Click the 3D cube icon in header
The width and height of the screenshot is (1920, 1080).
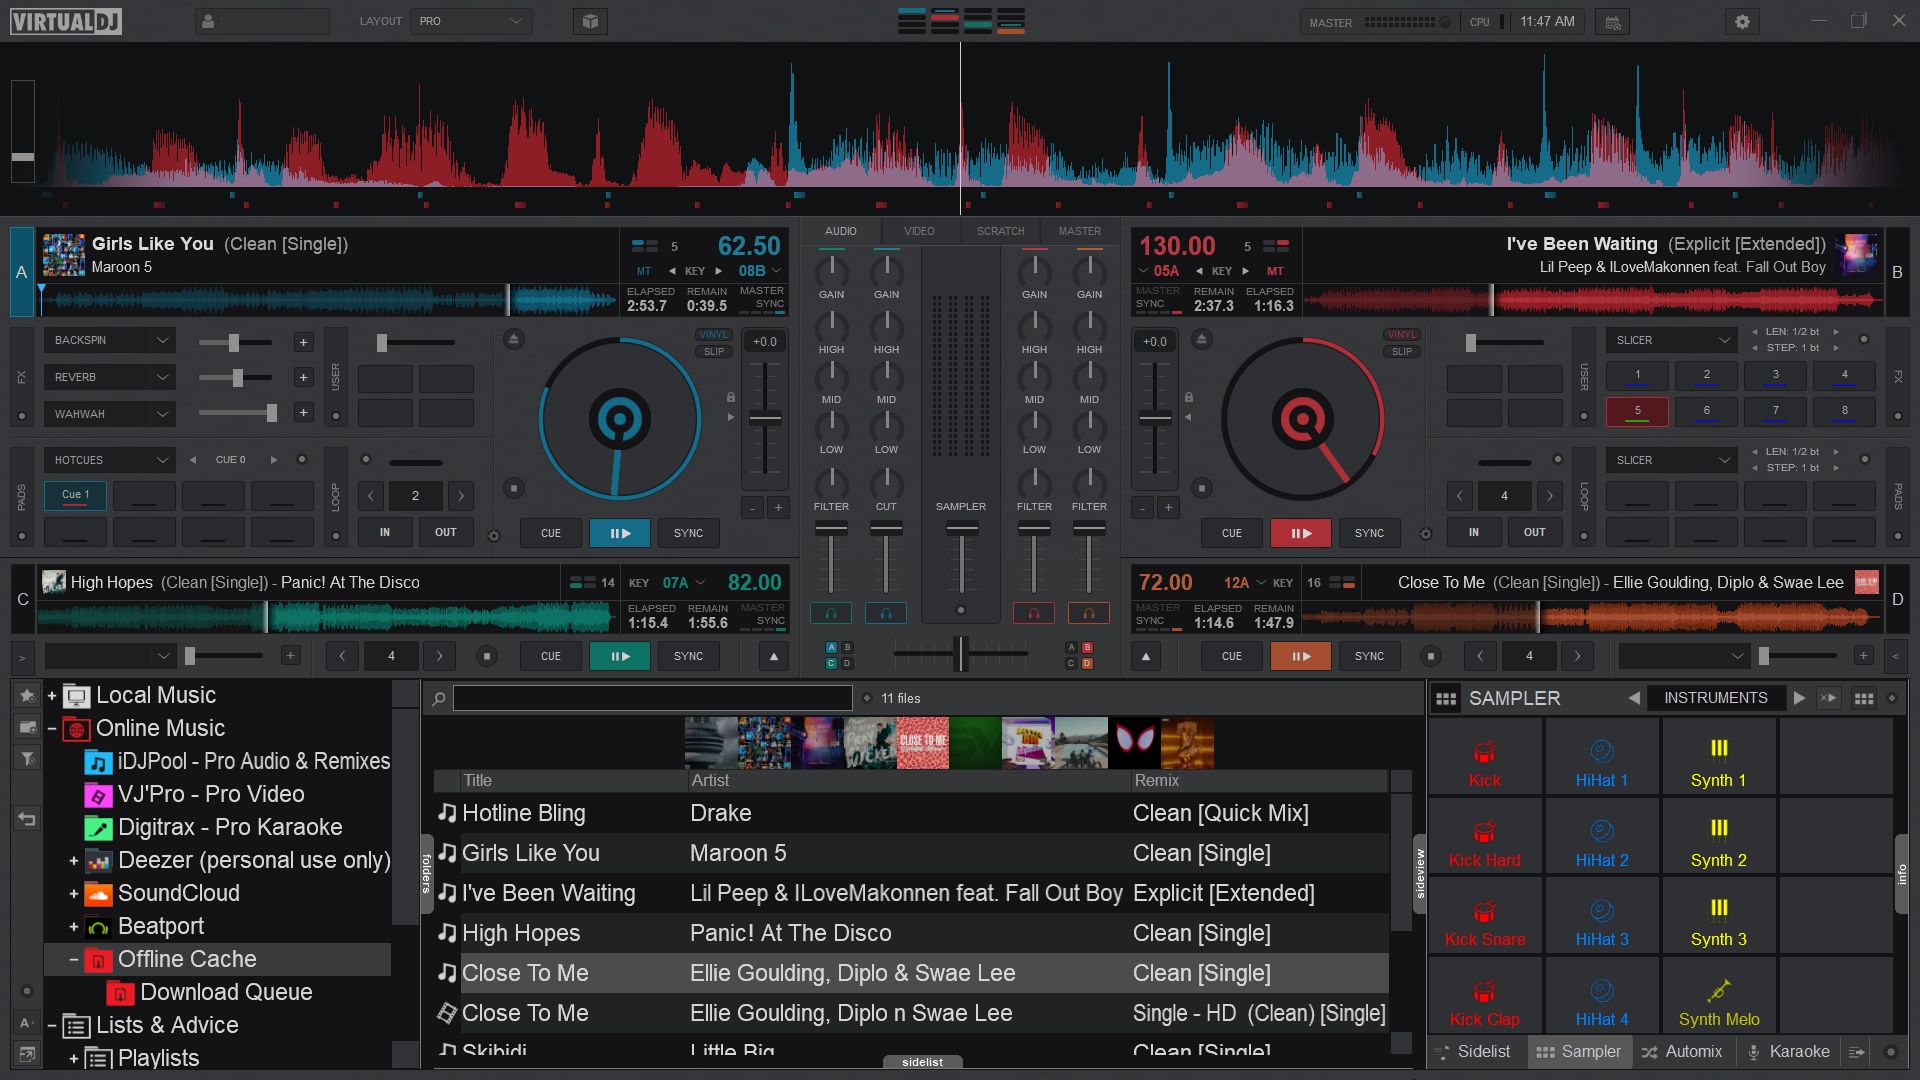pos(590,21)
